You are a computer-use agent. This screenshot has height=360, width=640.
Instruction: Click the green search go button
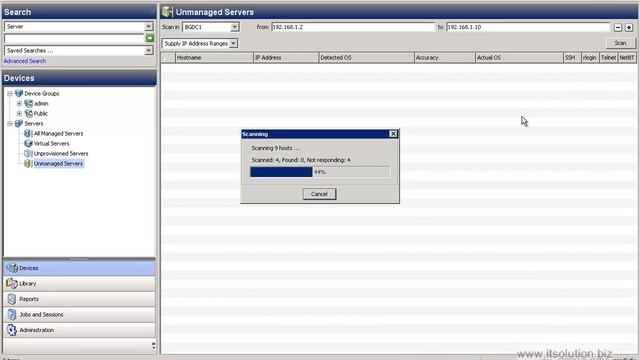click(150, 38)
